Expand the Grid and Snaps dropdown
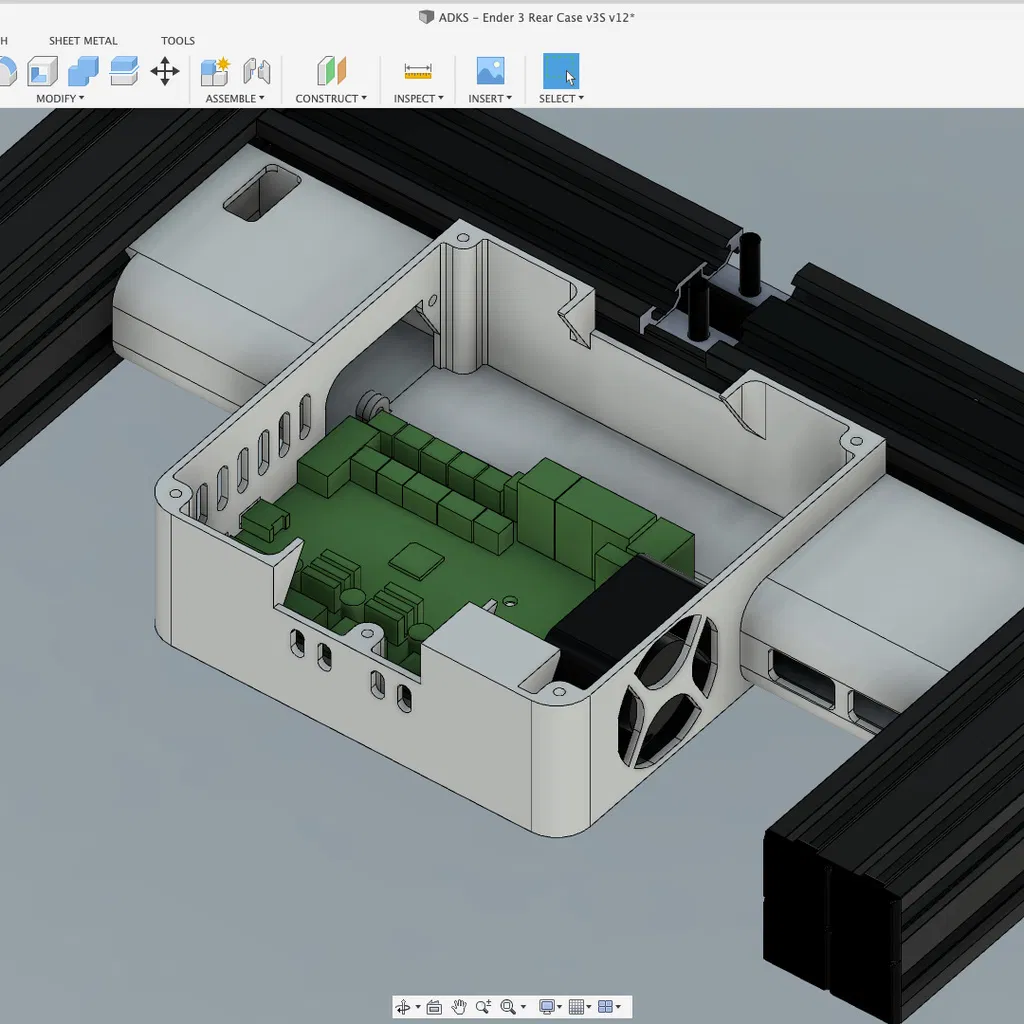The height and width of the screenshot is (1024, 1024). [581, 1007]
